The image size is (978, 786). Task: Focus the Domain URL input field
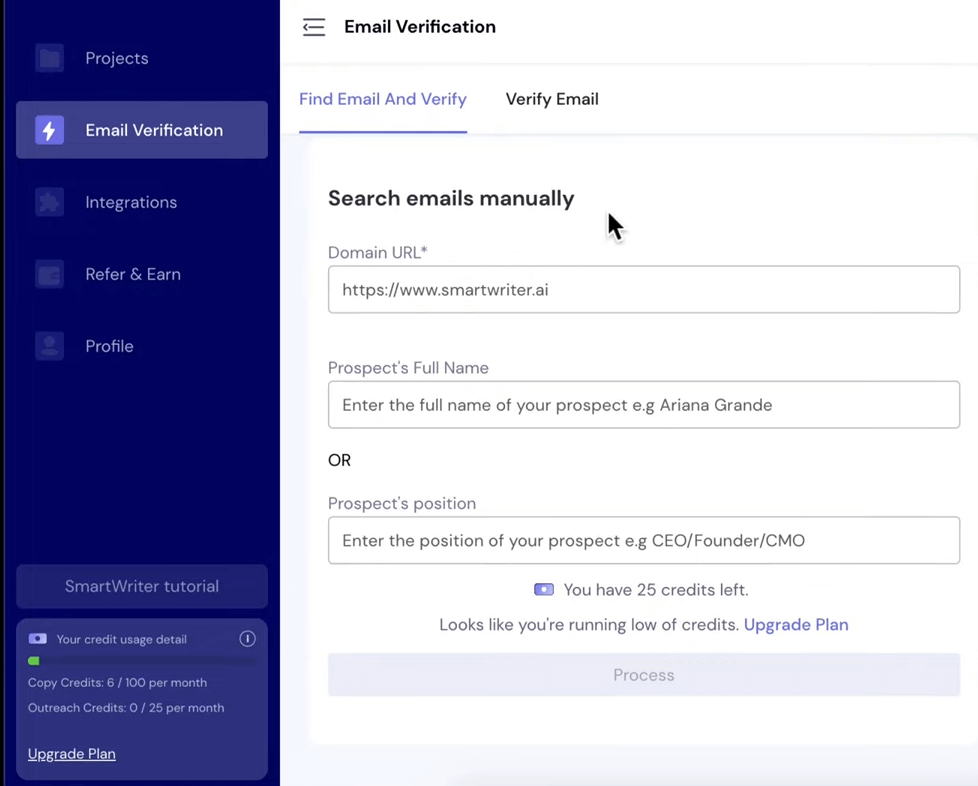click(643, 290)
